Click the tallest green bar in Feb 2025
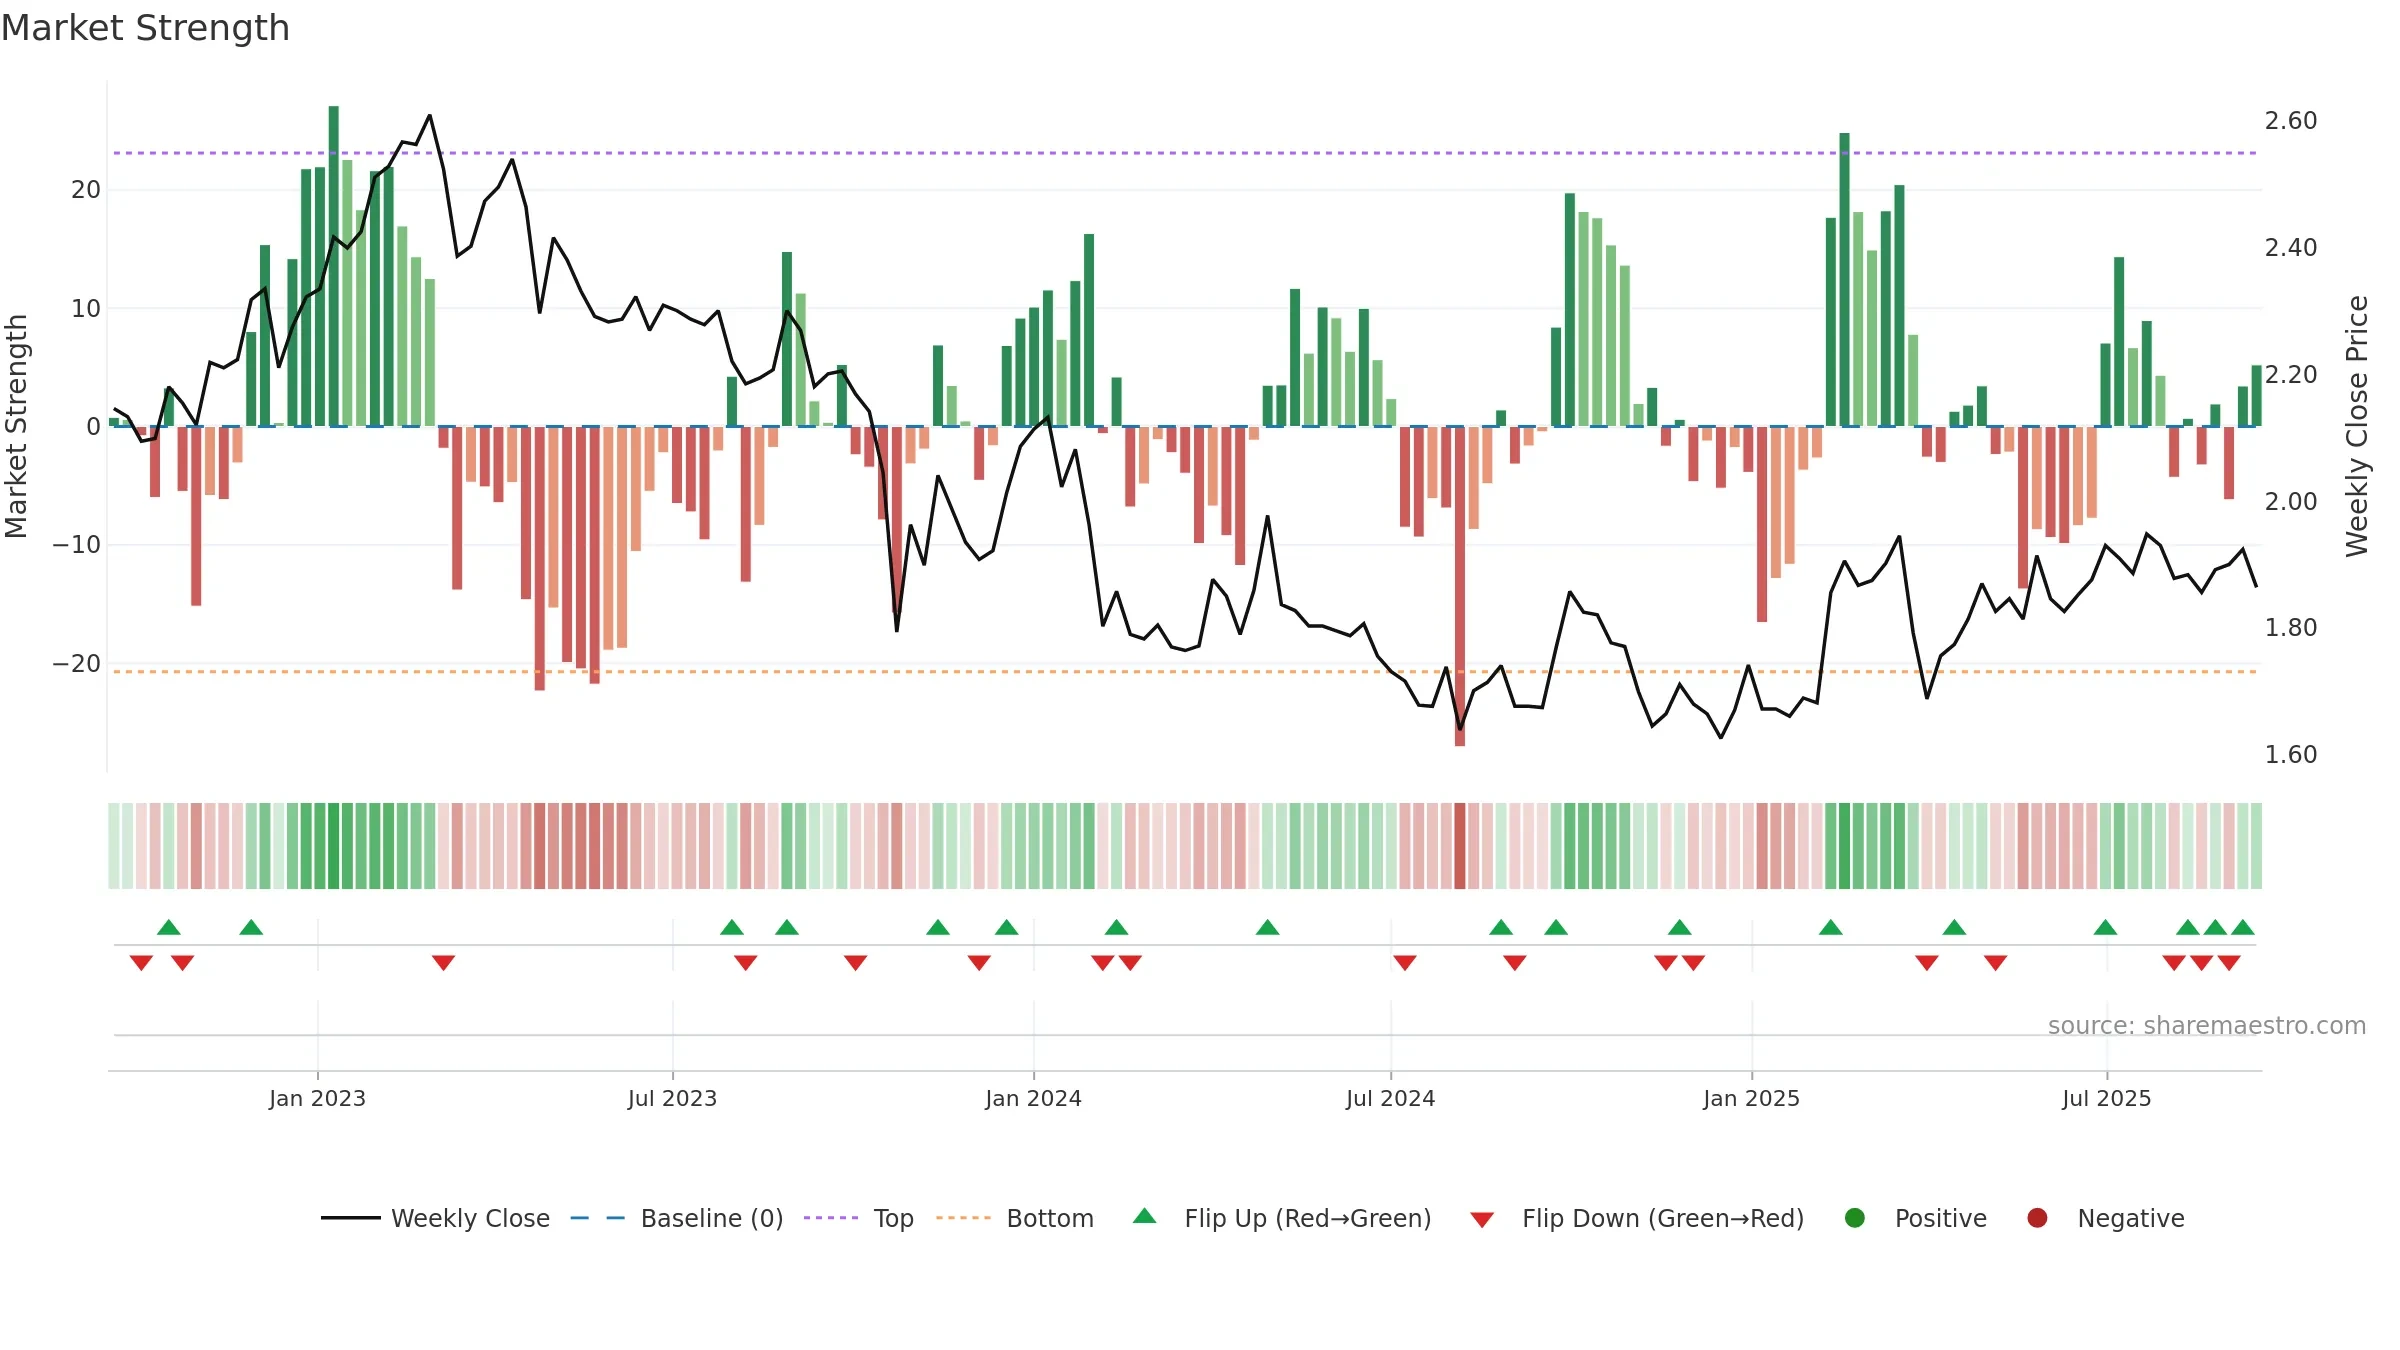 click(x=1845, y=279)
